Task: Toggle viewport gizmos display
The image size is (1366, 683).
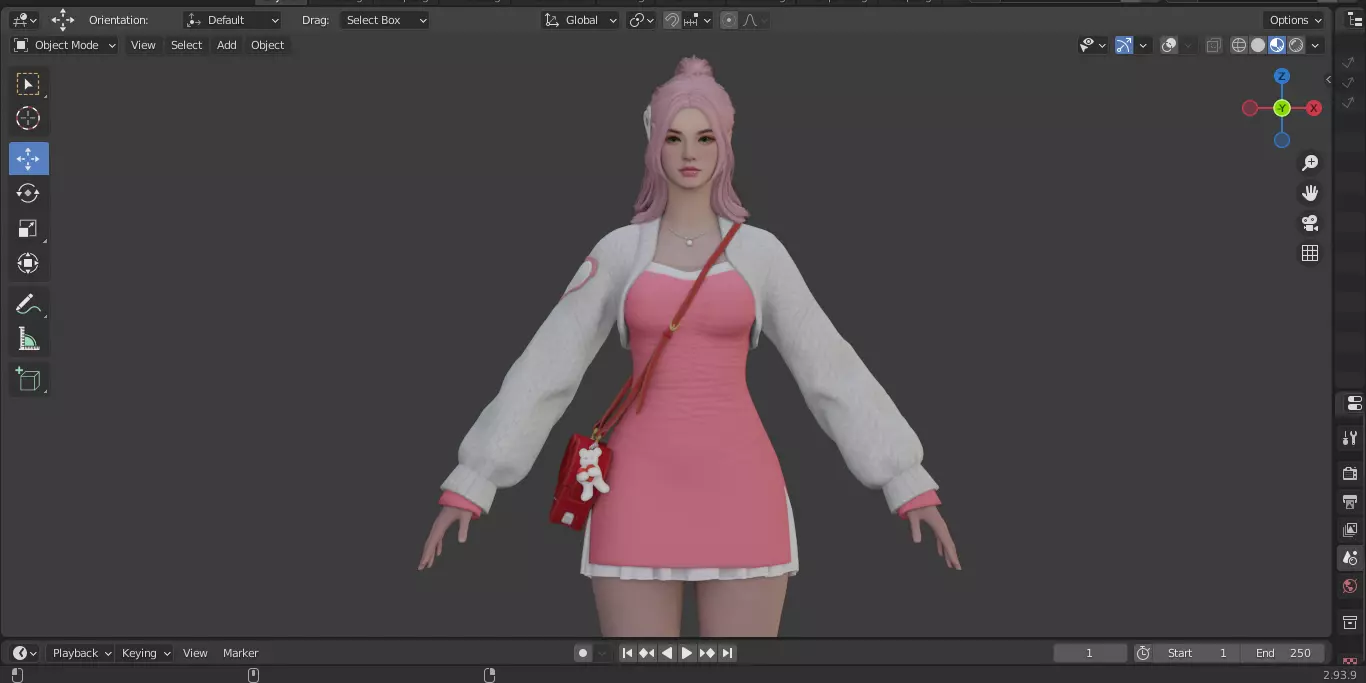Action: [1124, 45]
